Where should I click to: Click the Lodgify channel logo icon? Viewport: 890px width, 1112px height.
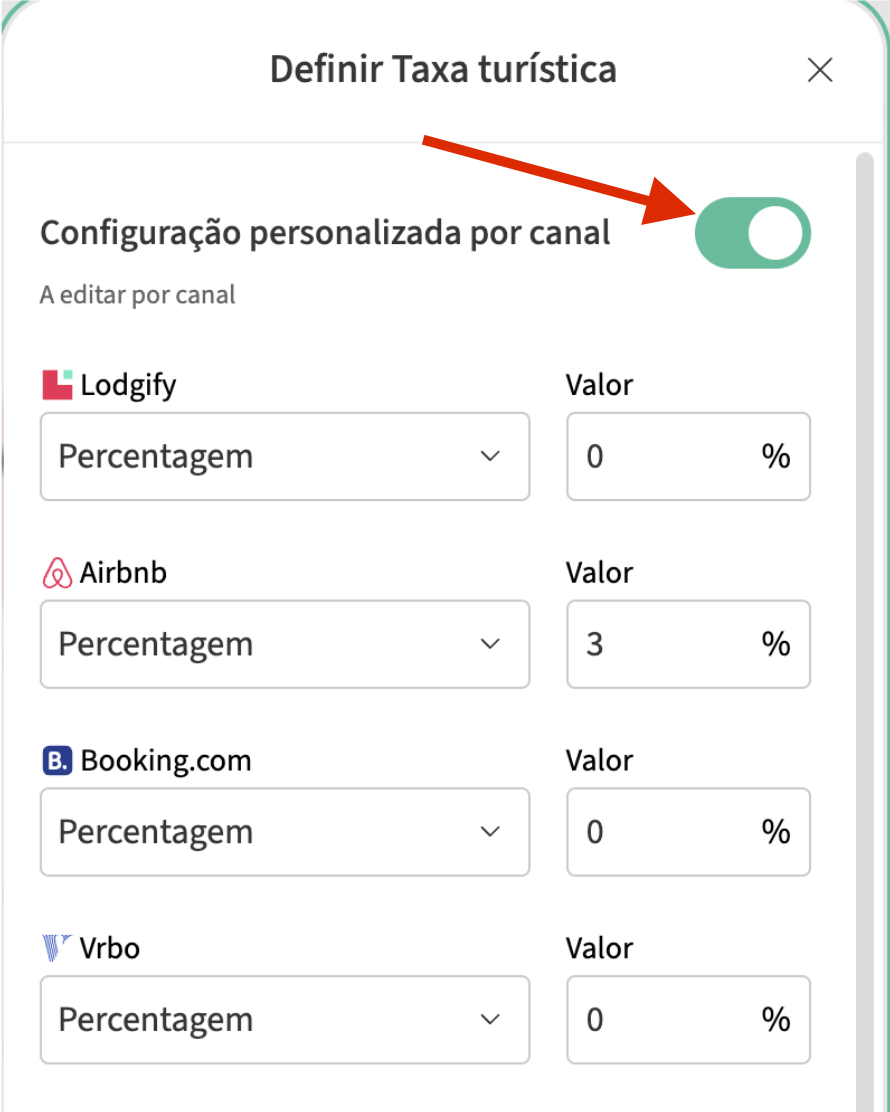click(58, 385)
